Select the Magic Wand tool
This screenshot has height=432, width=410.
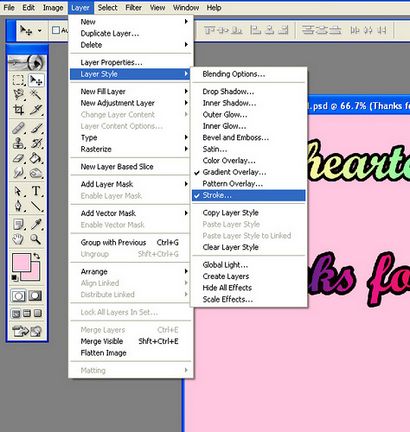click(36, 95)
